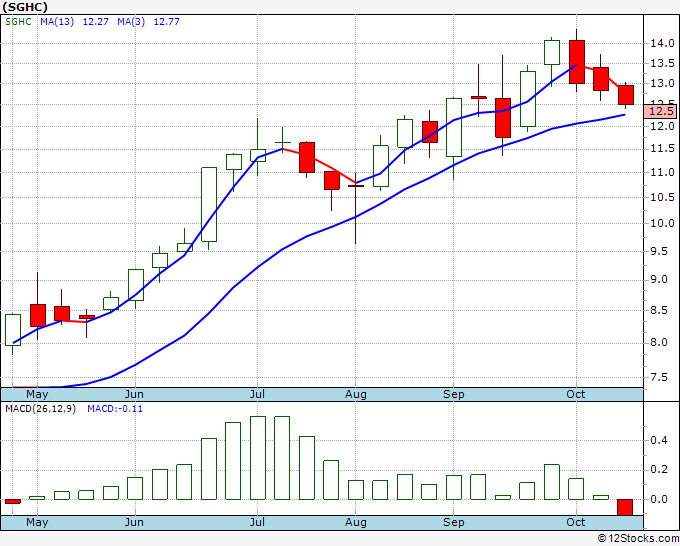
Task: Click the long-wick doji candle at early August
Action: [355, 186]
